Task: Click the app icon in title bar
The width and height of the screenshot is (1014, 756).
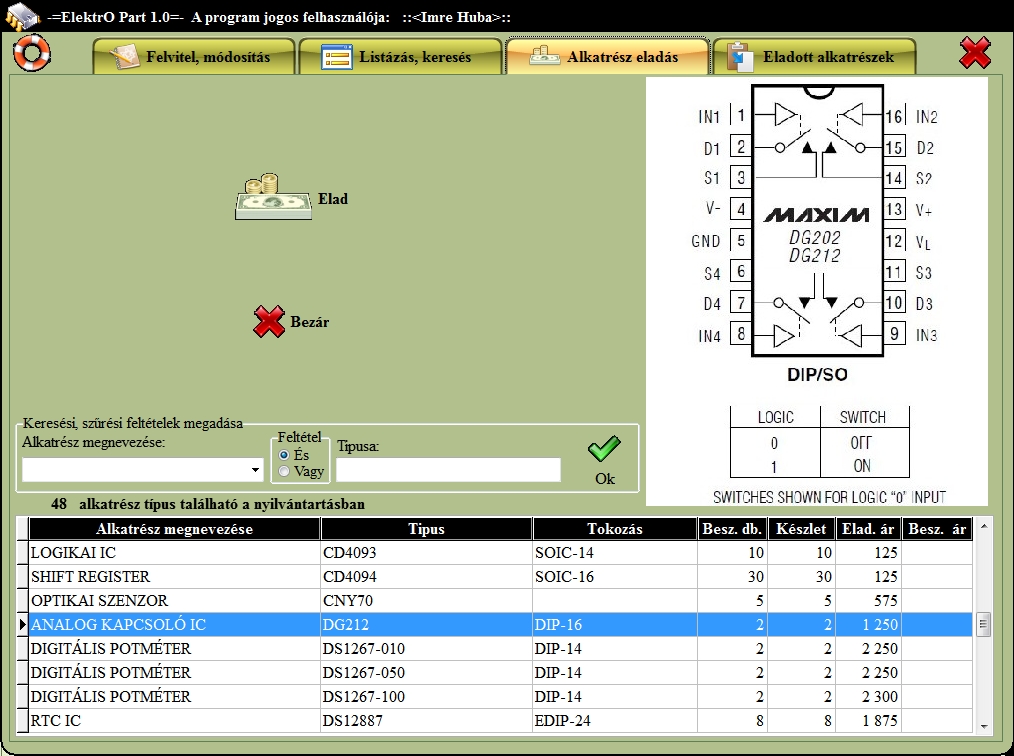Action: 22,16
